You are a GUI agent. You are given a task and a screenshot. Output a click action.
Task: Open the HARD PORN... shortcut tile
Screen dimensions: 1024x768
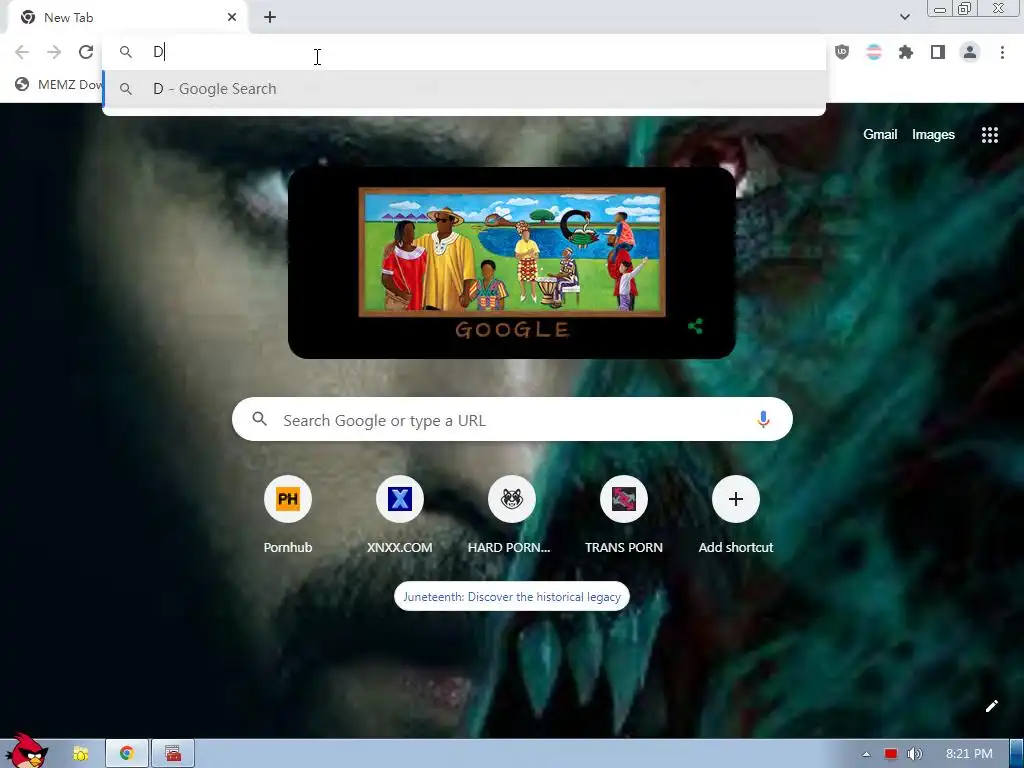coord(511,515)
